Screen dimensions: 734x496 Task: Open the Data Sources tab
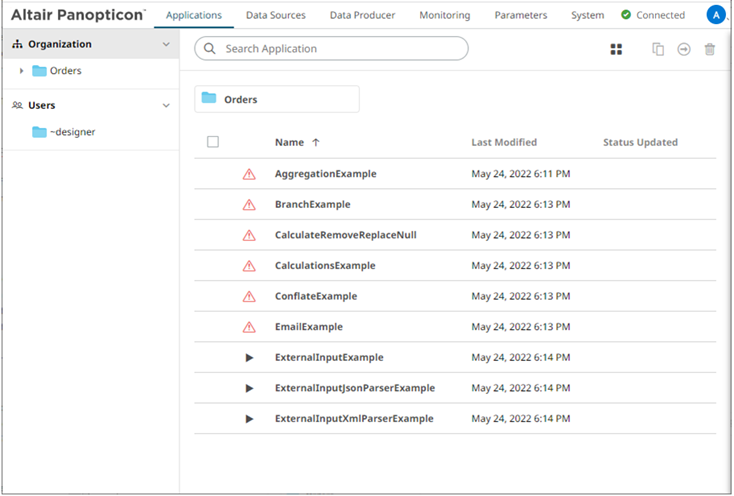click(x=275, y=16)
